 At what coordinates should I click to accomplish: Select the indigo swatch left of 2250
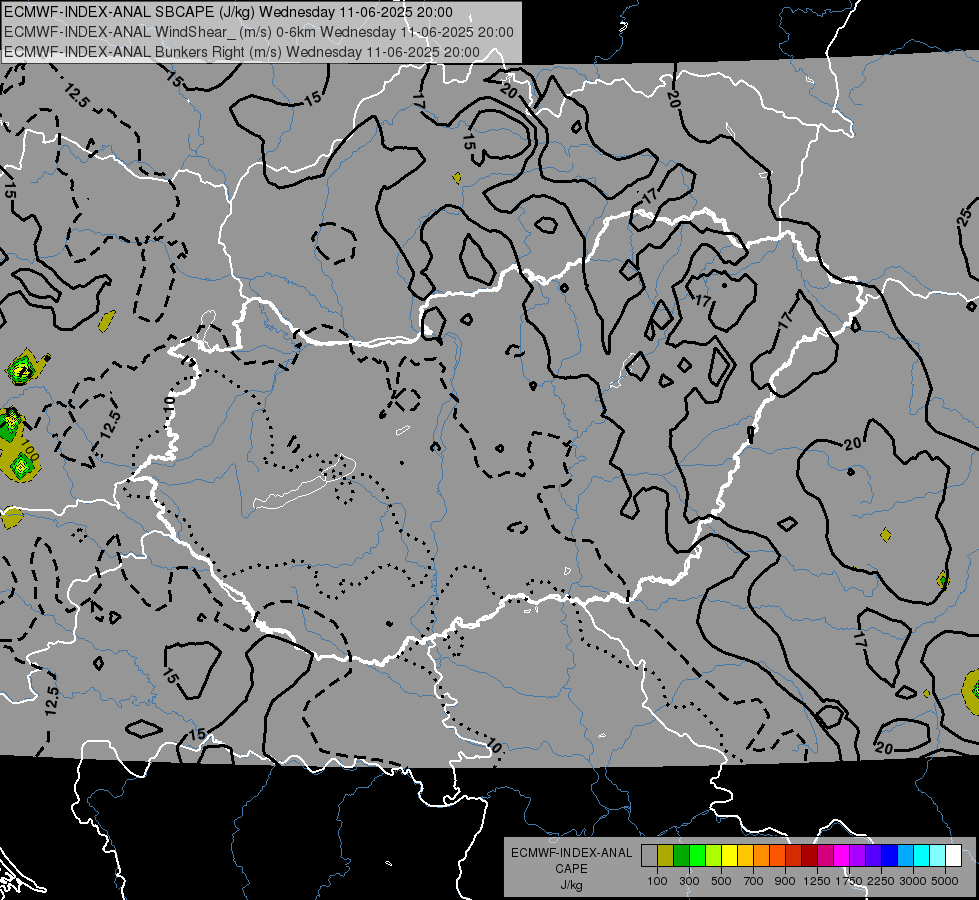(874, 855)
